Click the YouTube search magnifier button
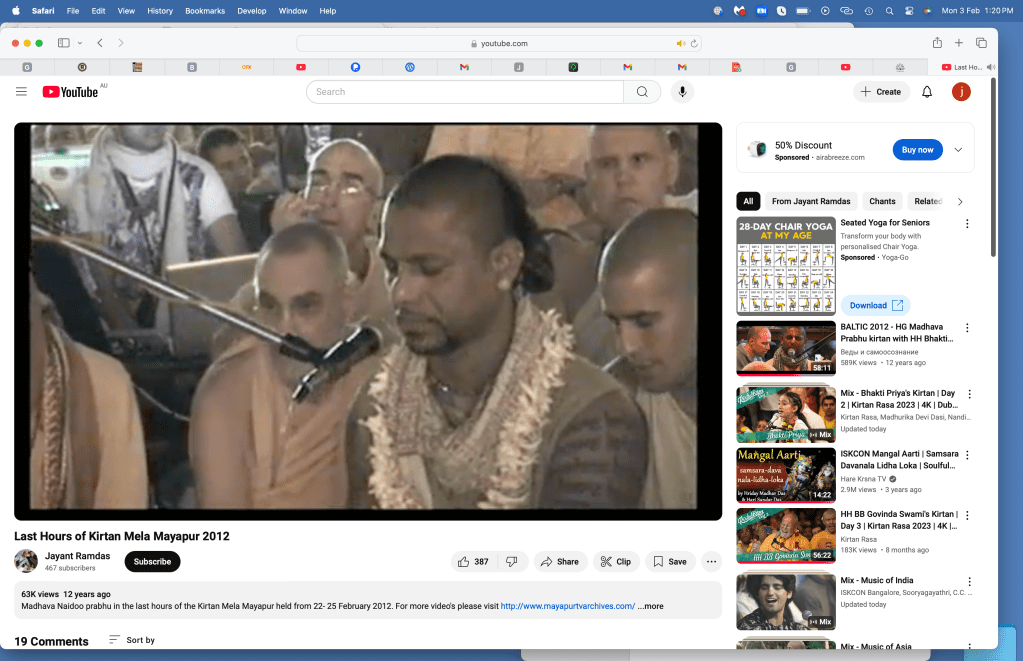This screenshot has height=661, width=1023. tap(641, 92)
